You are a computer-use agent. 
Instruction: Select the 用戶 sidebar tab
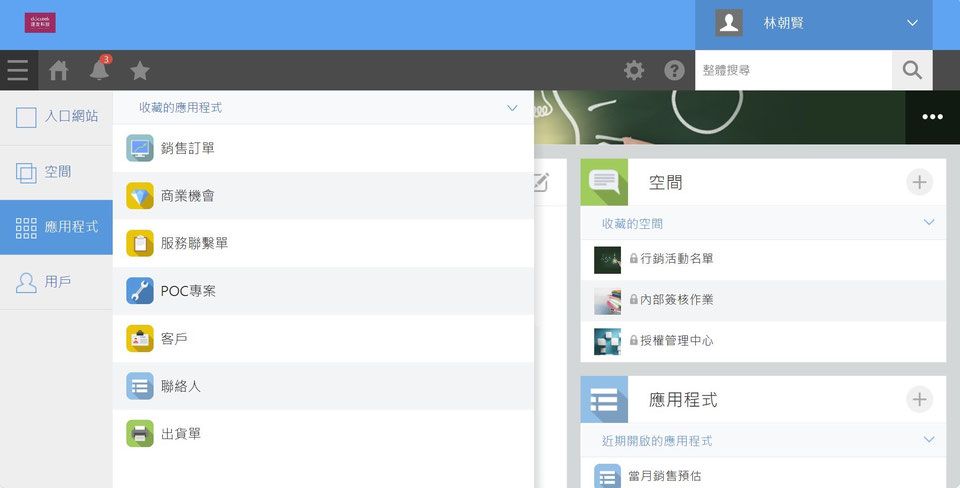pos(56,282)
